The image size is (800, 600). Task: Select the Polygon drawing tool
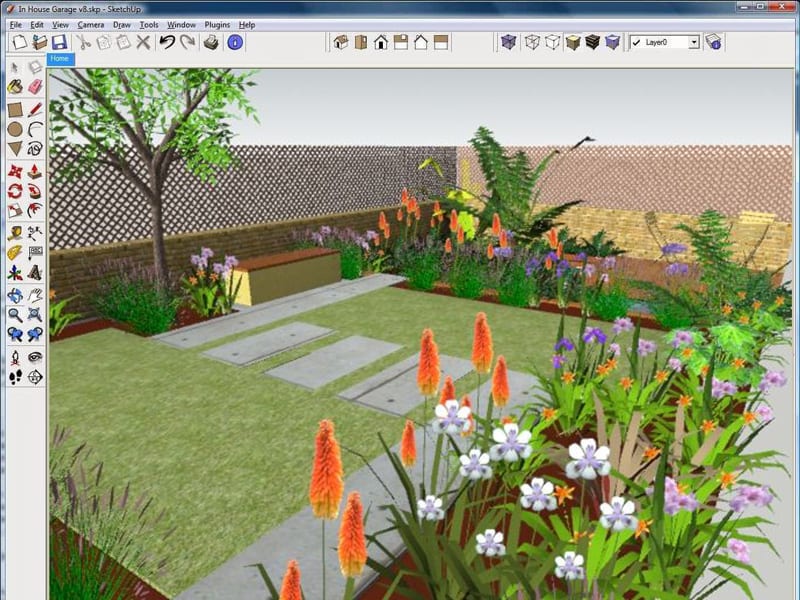pos(15,149)
